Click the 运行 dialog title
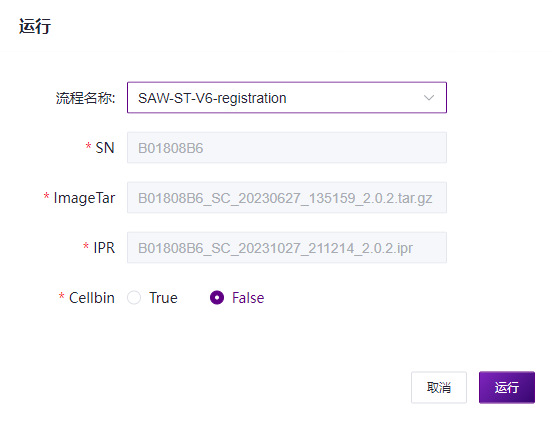The image size is (551, 423). point(35,26)
